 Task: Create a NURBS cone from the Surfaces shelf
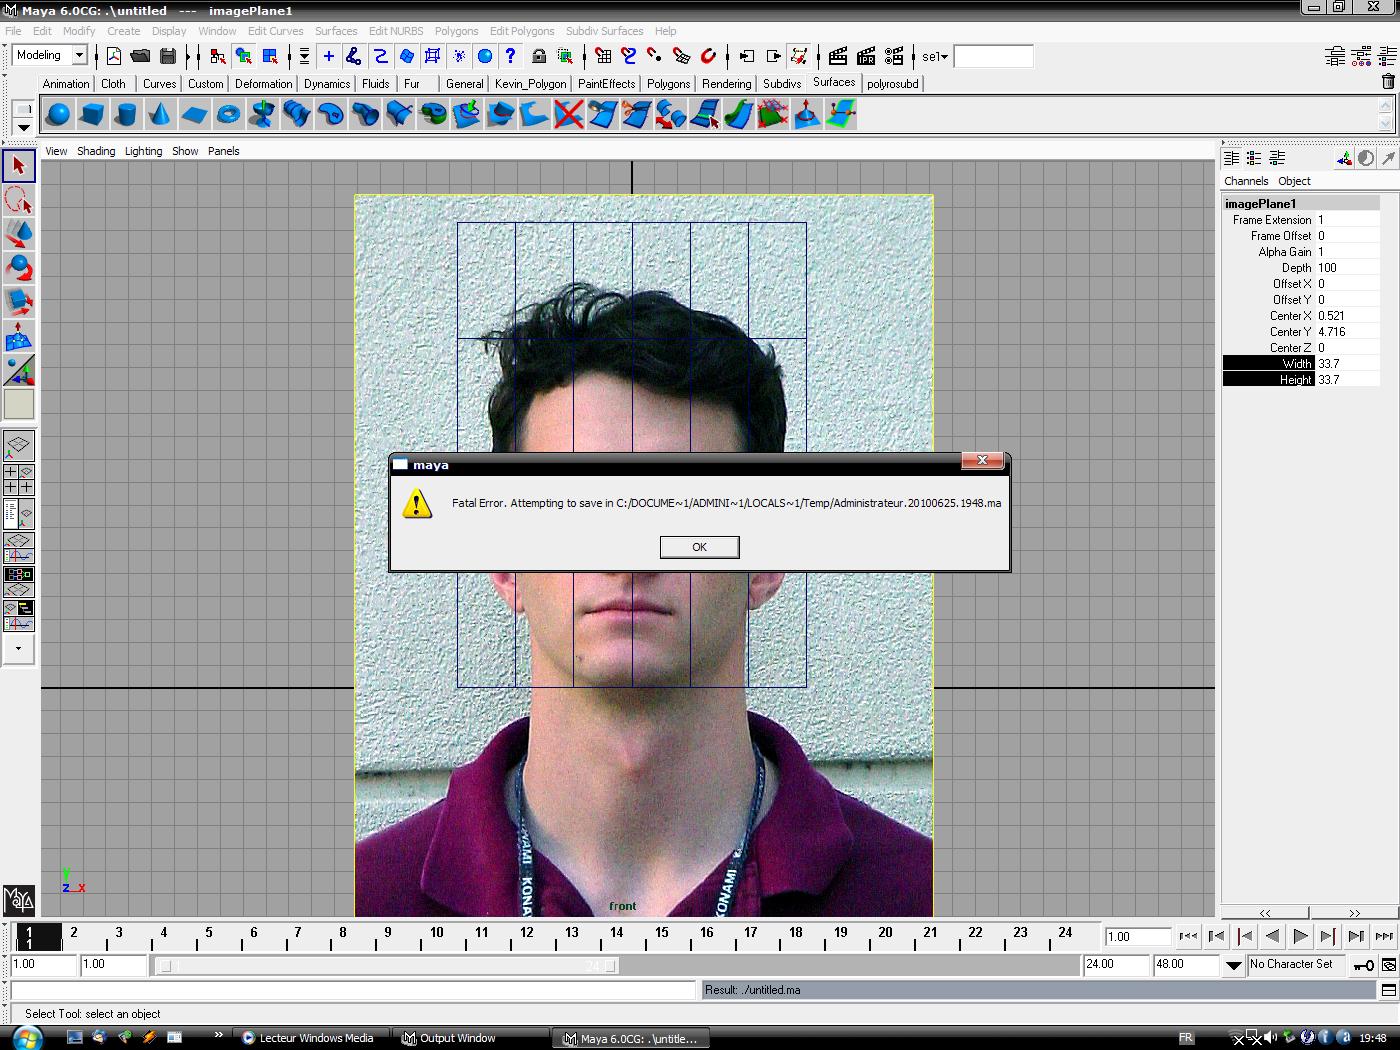(x=159, y=114)
